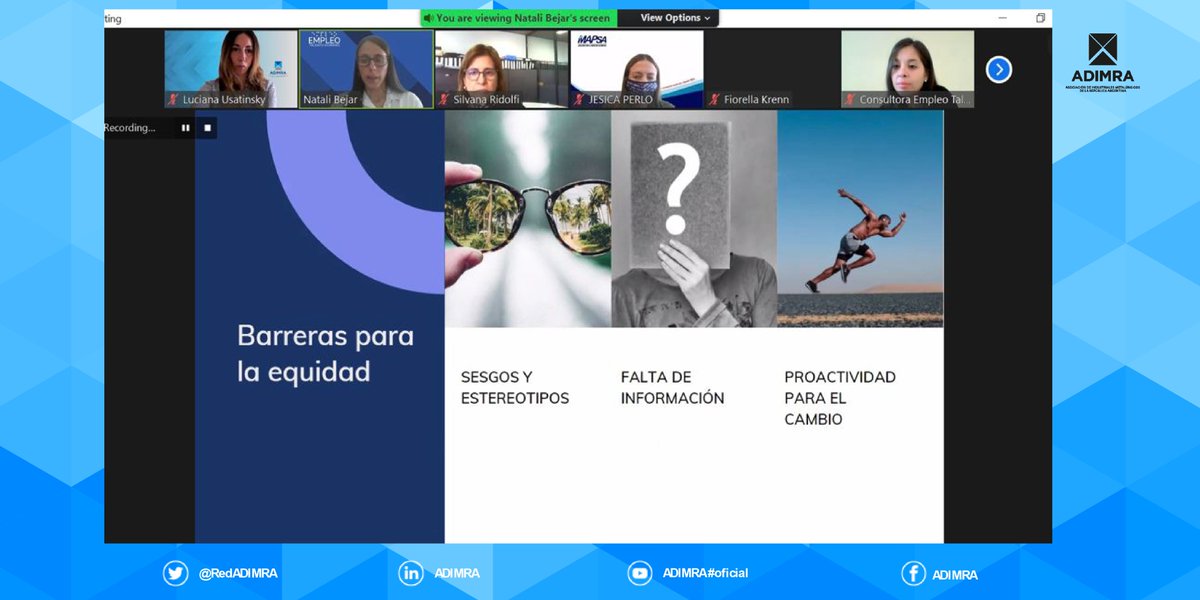
Task: Open the View Options dropdown
Action: tap(676, 18)
